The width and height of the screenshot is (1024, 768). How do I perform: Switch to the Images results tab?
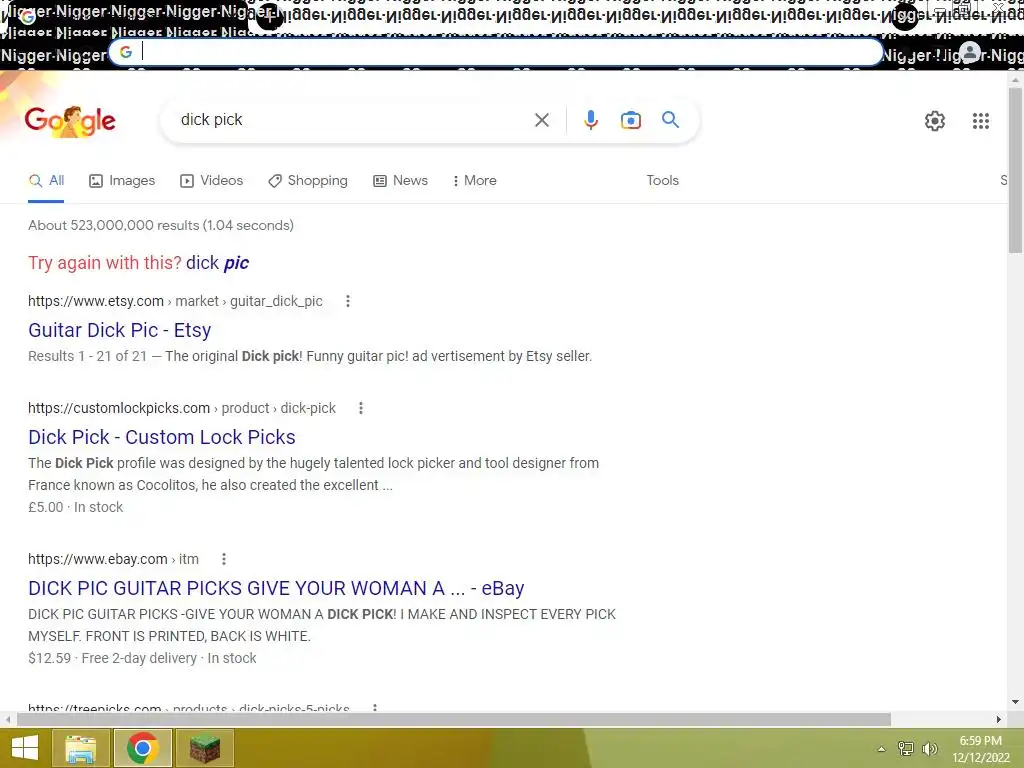coord(122,180)
